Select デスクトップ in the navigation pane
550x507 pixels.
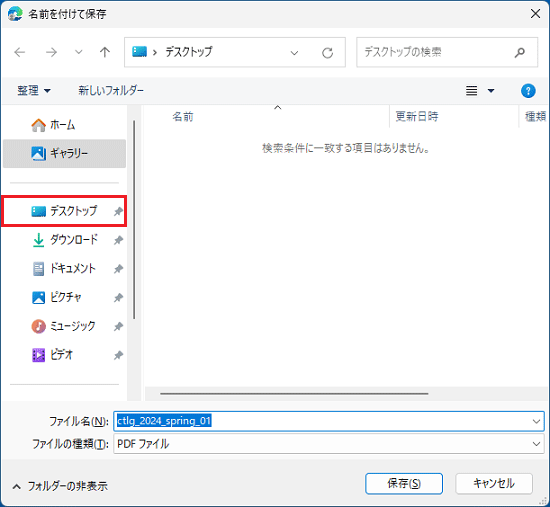64,211
